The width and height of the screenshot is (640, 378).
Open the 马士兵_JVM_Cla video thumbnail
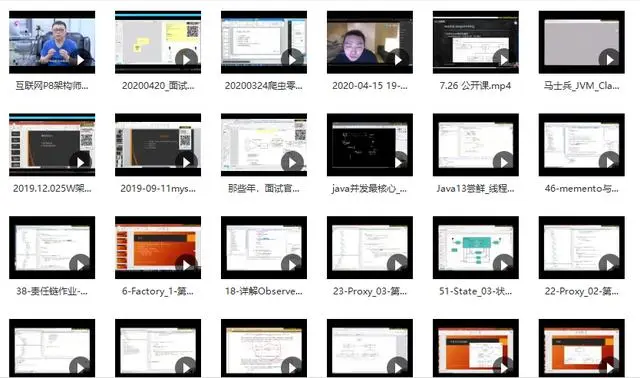click(x=582, y=42)
